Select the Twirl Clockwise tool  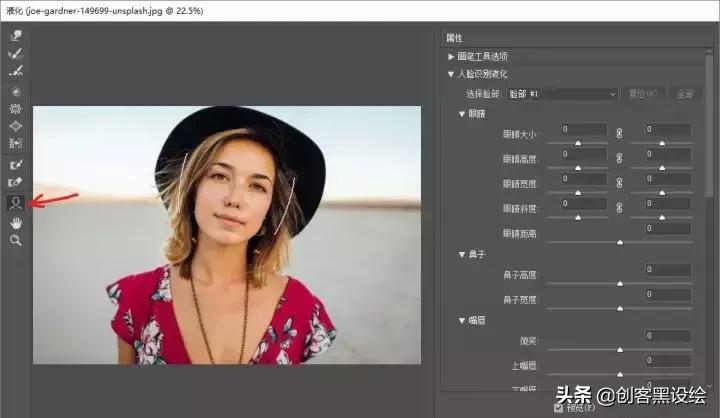pos(16,92)
